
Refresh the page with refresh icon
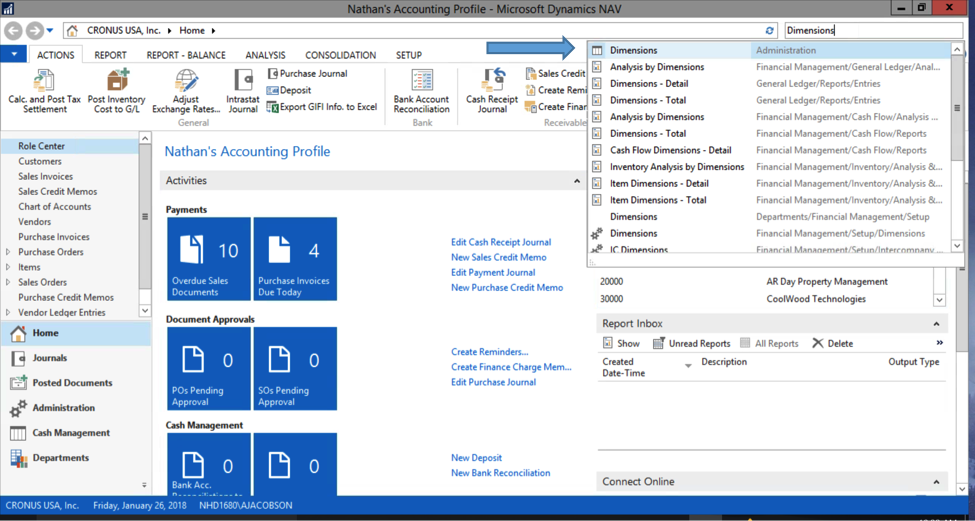coord(770,30)
